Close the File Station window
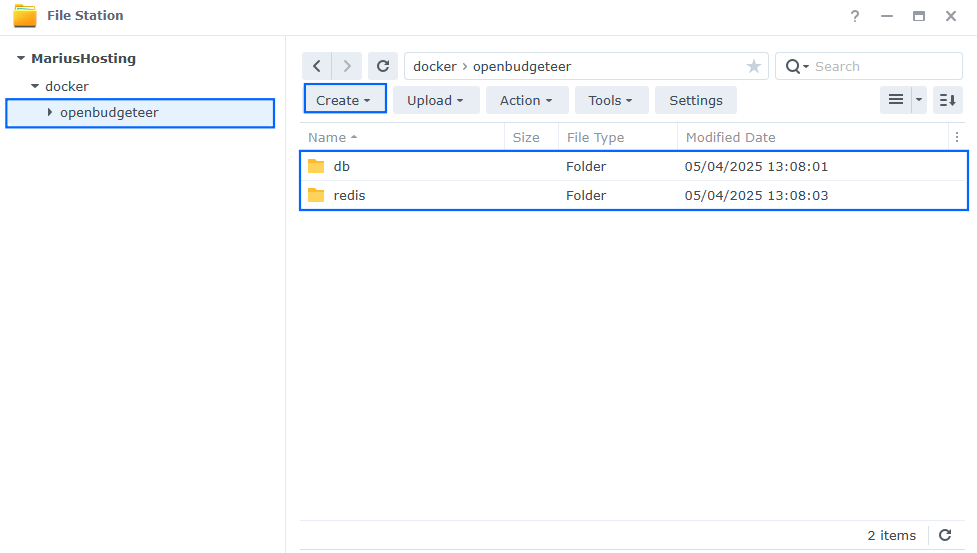This screenshot has height=553, width=977. [950, 16]
